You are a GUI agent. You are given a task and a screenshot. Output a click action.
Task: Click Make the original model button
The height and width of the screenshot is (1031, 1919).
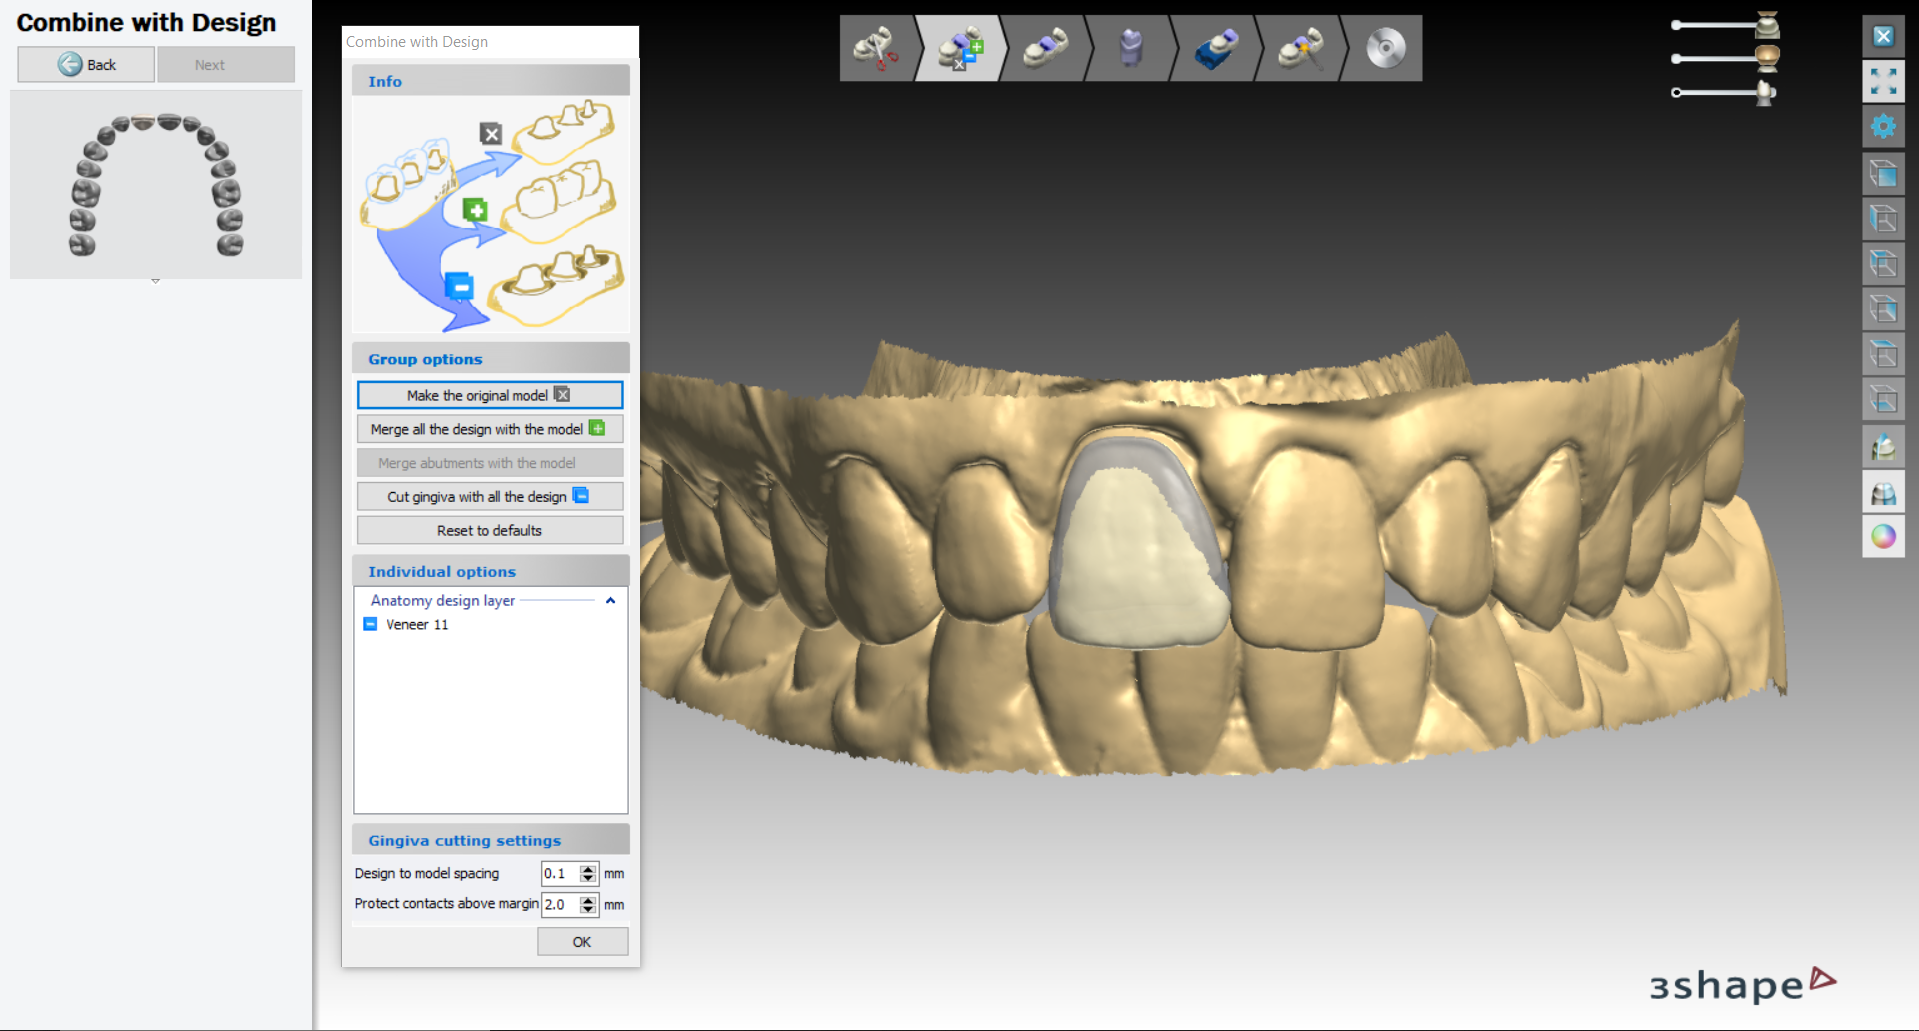490,395
